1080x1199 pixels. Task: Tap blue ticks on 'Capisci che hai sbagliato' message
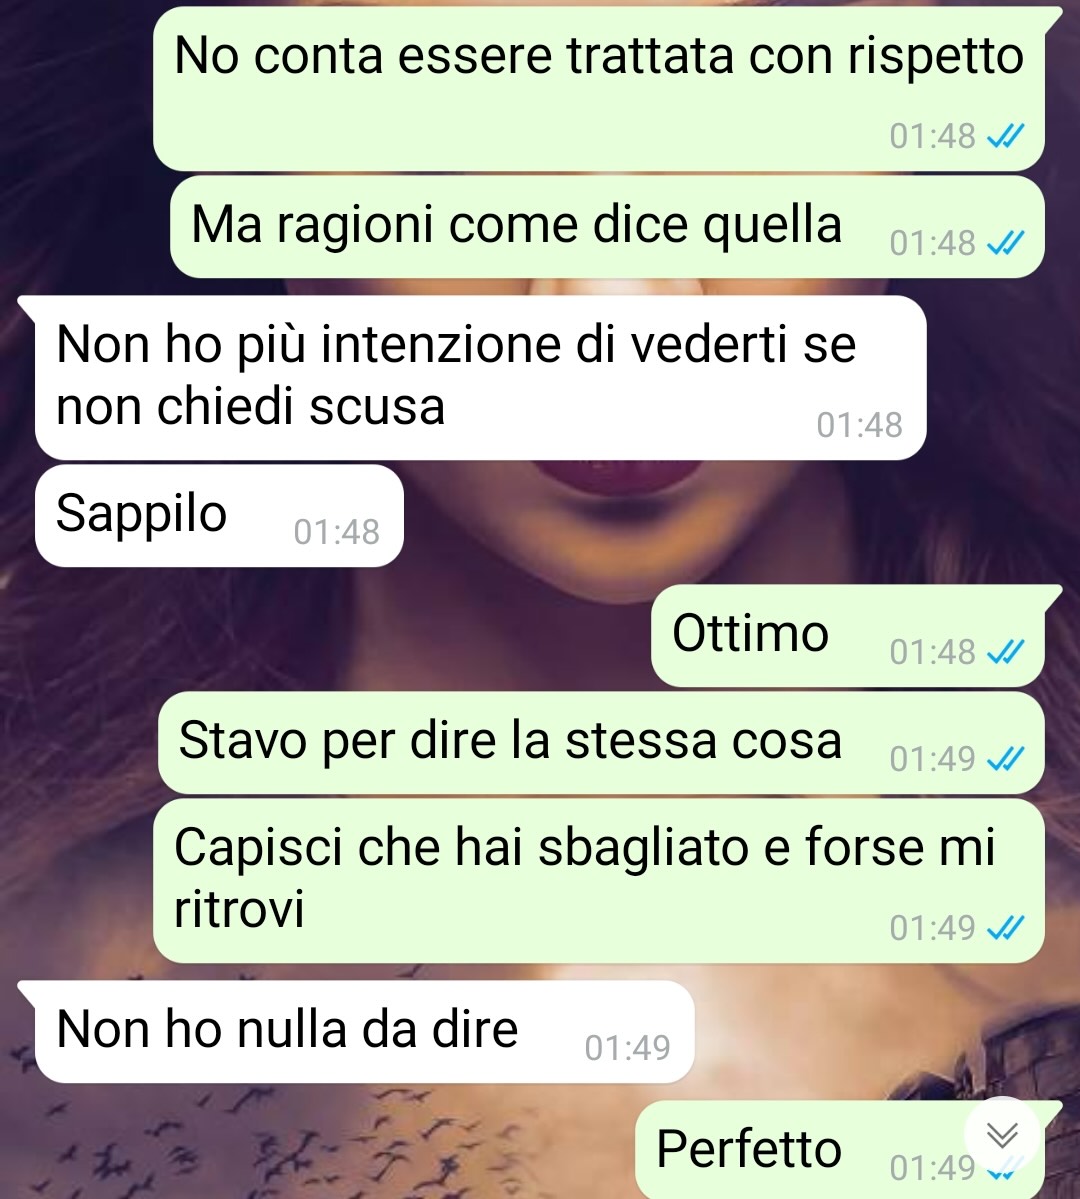tap(1005, 929)
